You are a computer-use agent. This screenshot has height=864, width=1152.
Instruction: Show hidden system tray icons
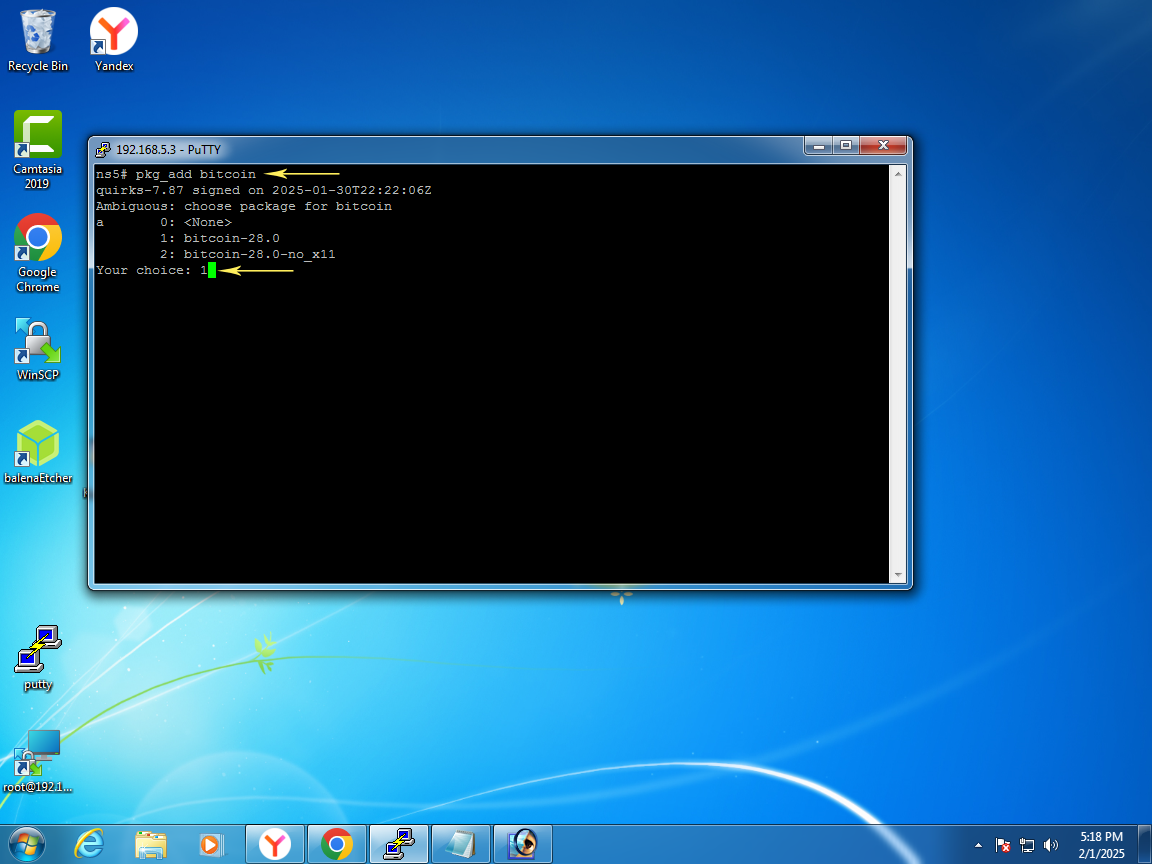[978, 846]
